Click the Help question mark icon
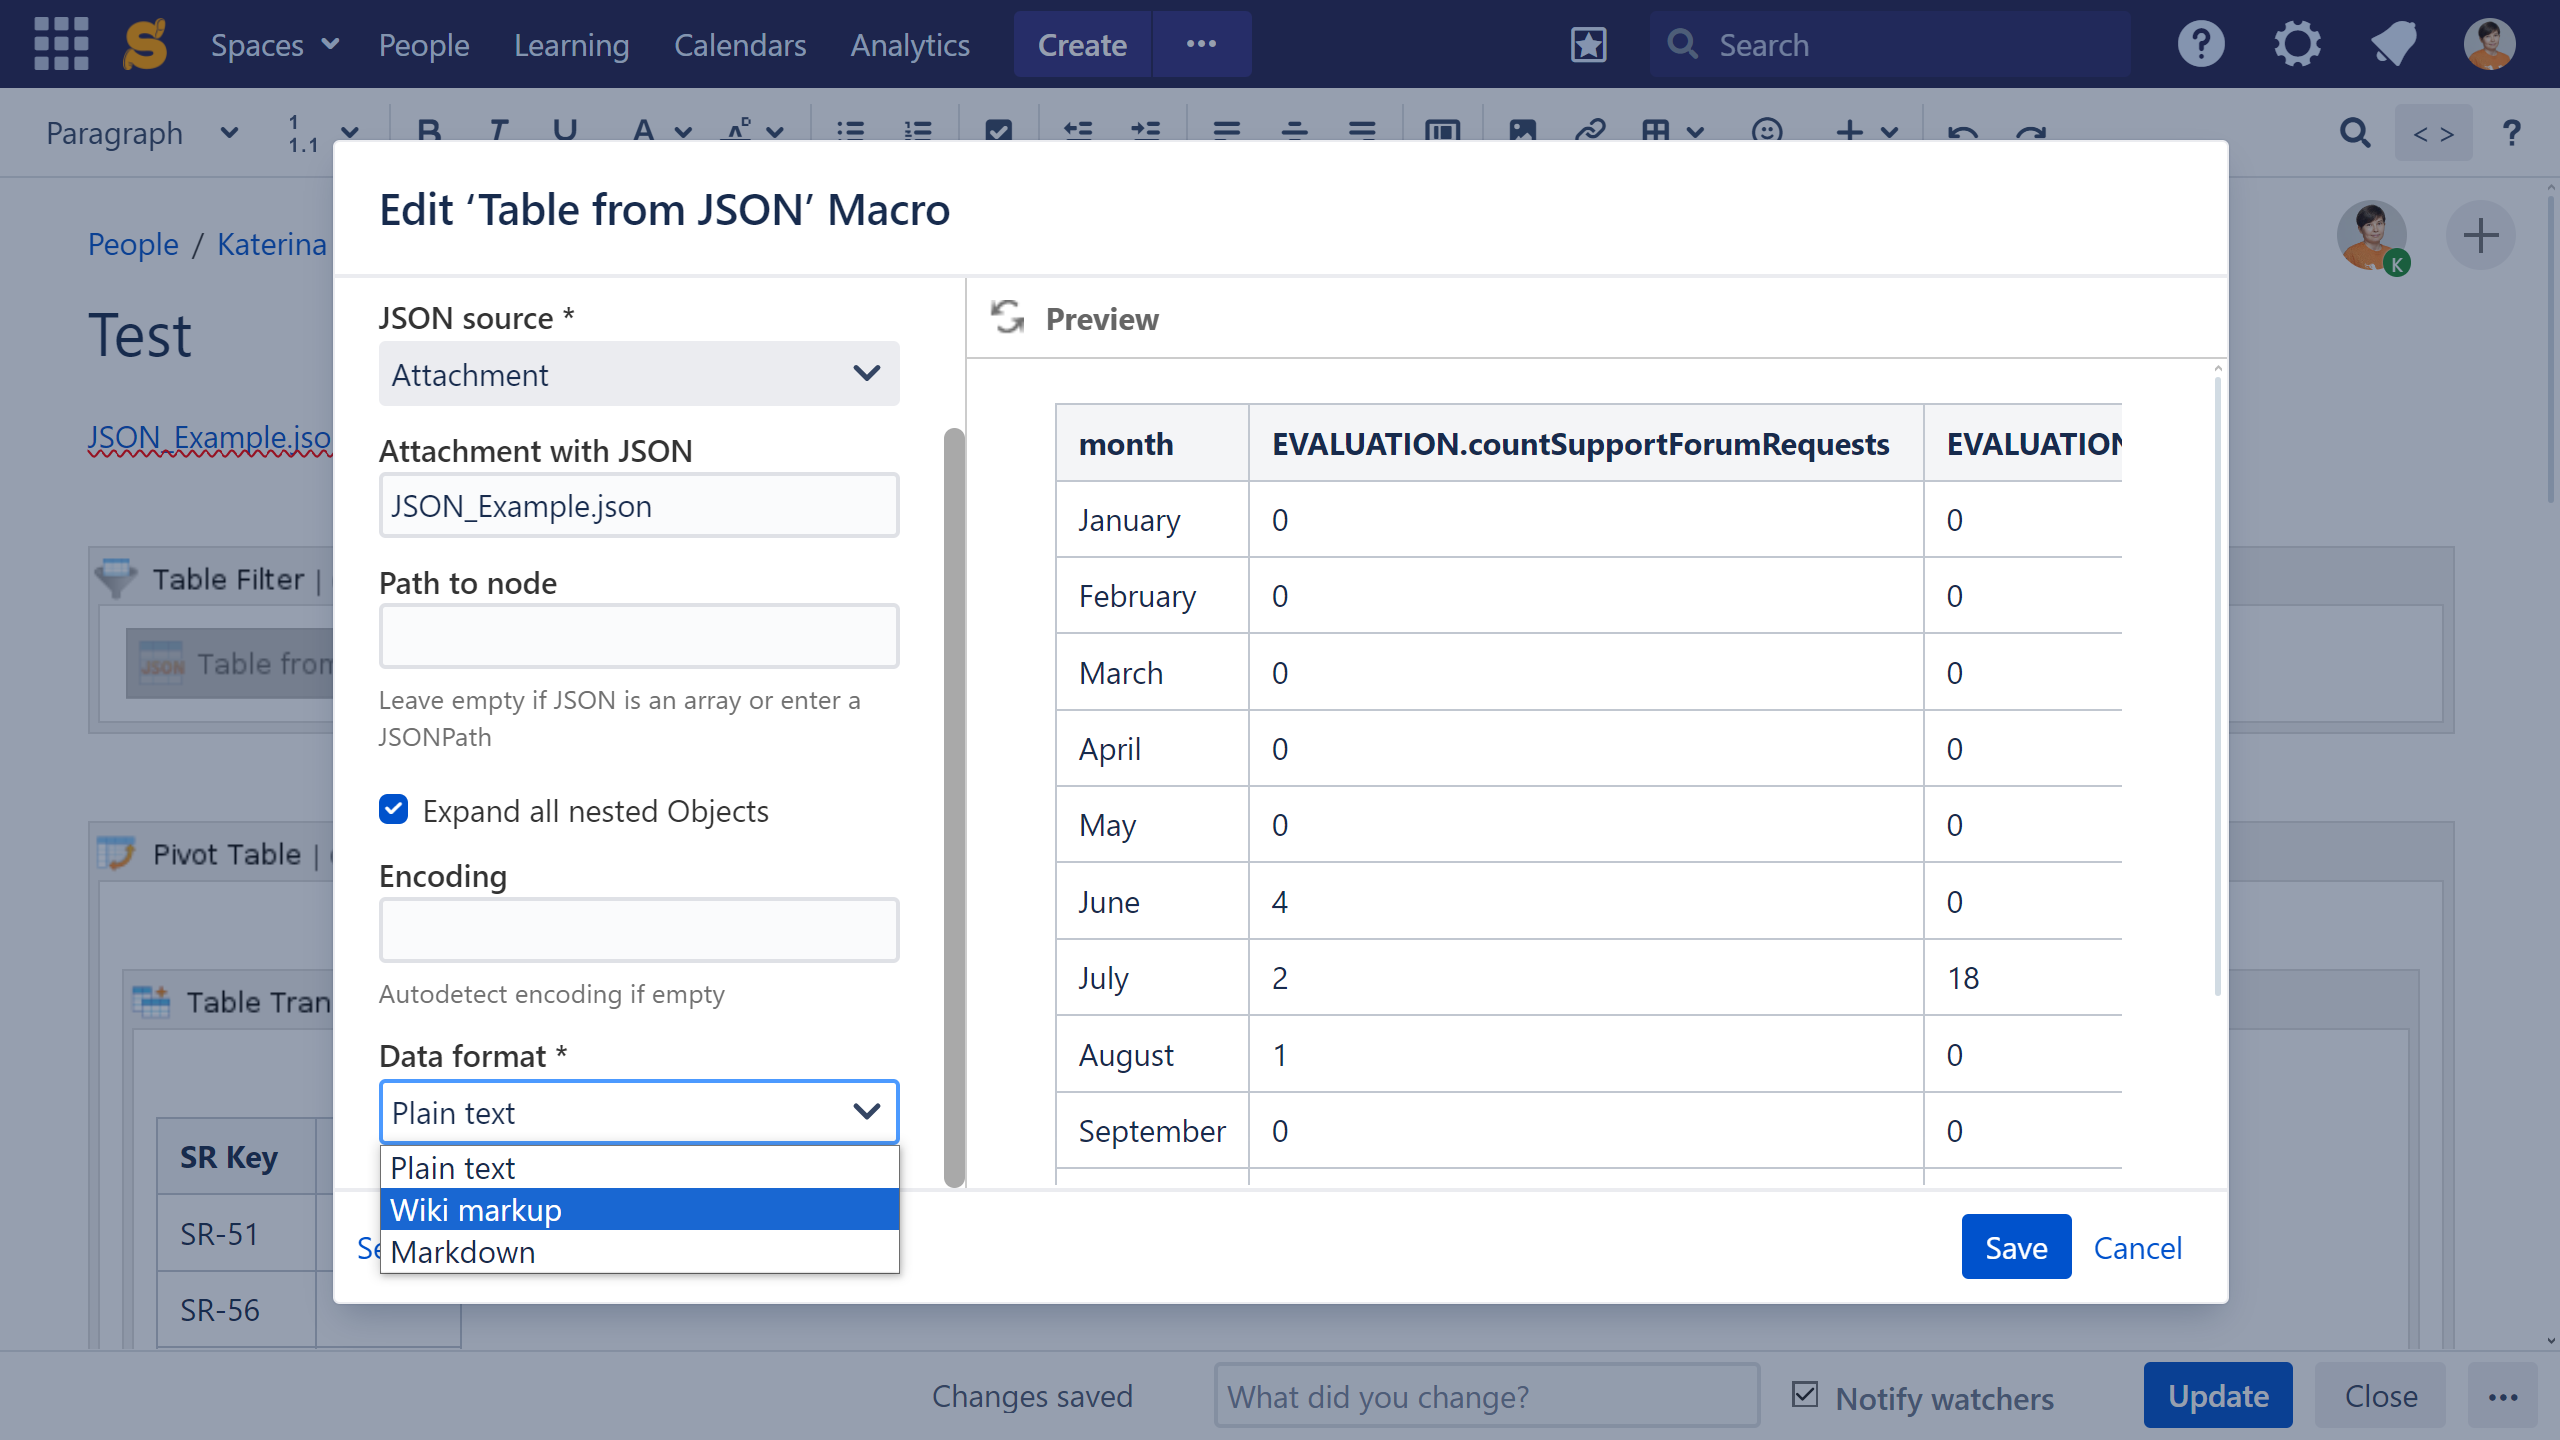The image size is (2560, 1440). (2200, 44)
